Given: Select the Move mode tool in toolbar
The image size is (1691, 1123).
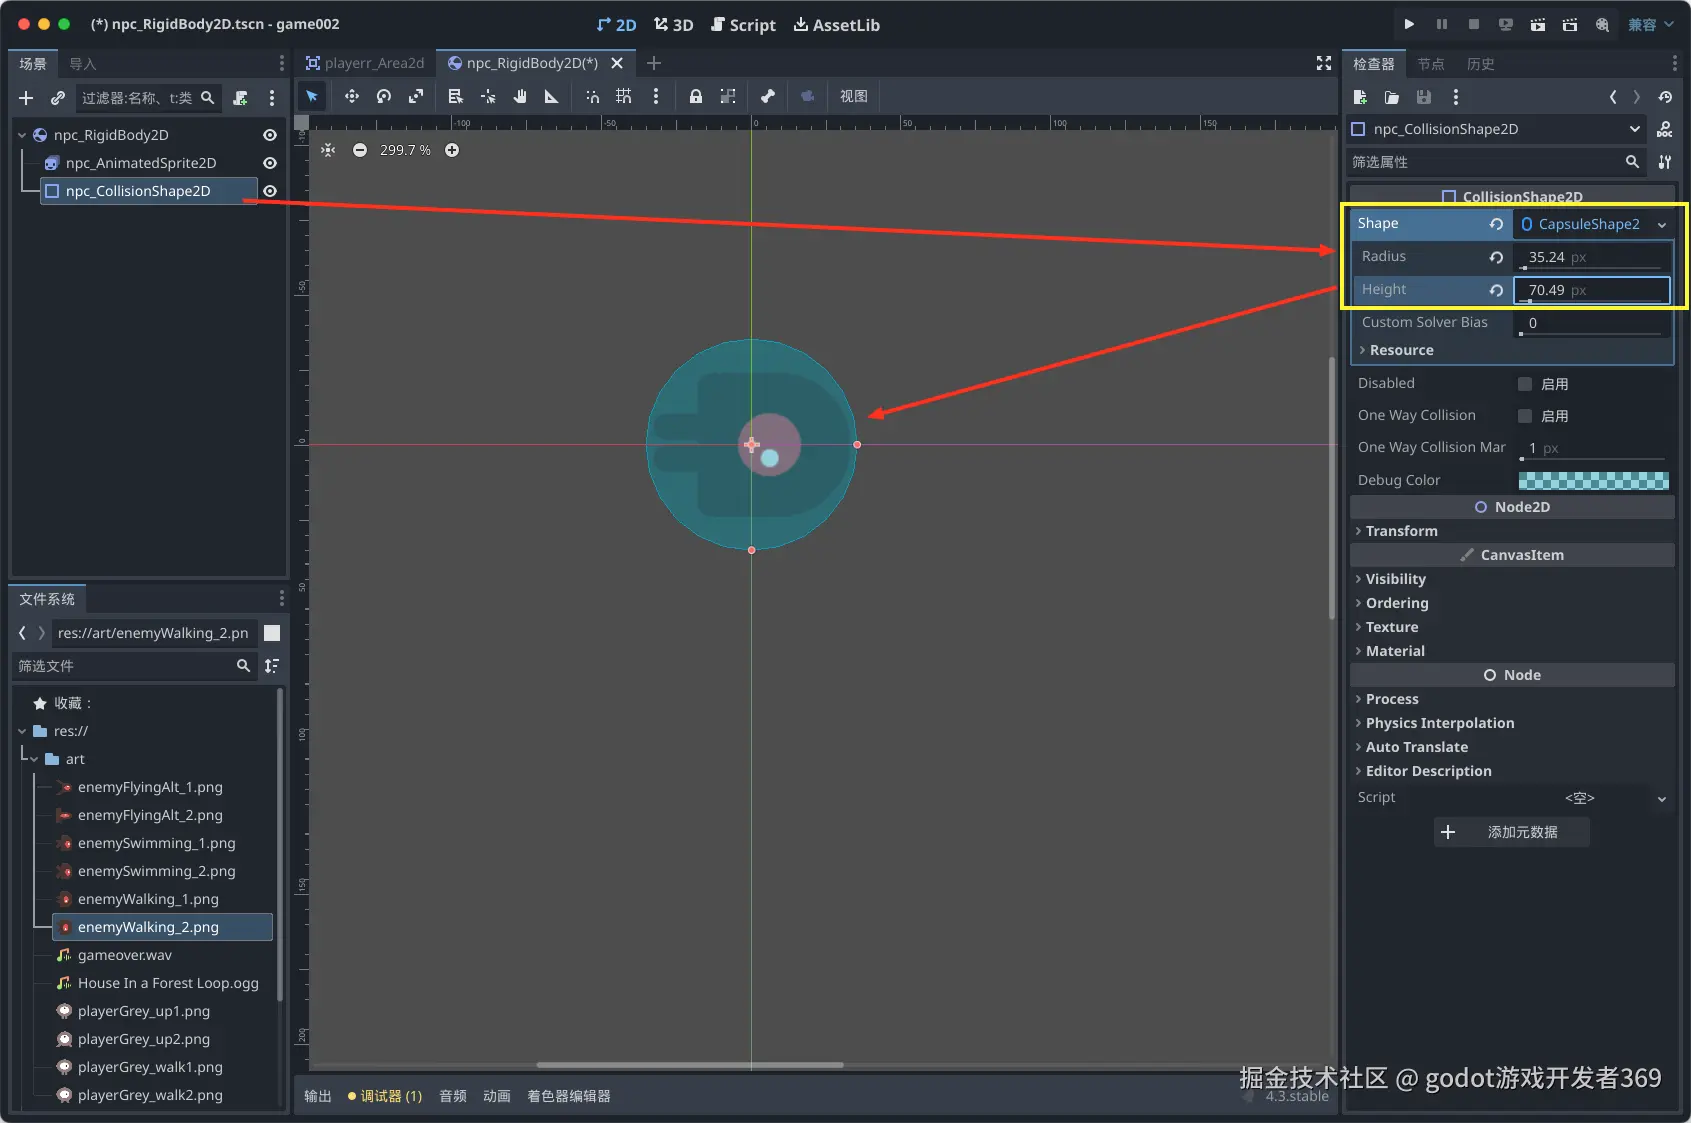Looking at the screenshot, I should (351, 96).
